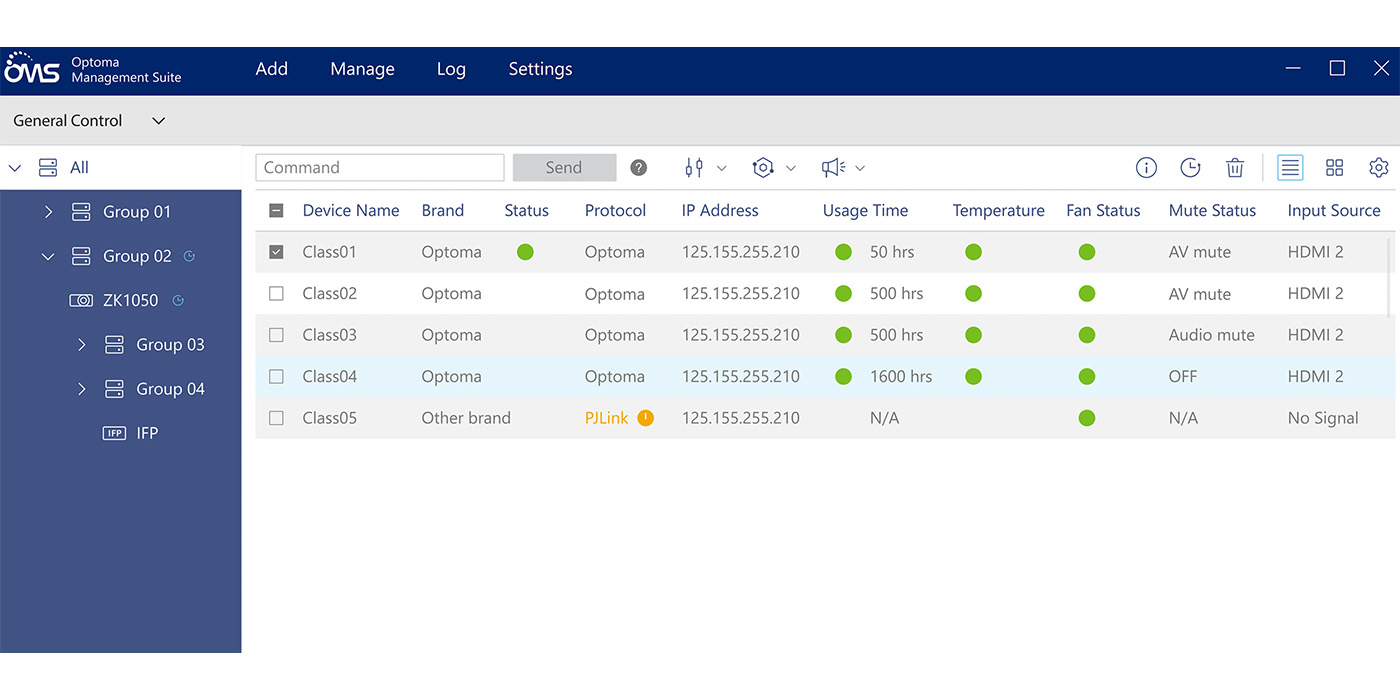Open the equalizer controls icon

[694, 168]
